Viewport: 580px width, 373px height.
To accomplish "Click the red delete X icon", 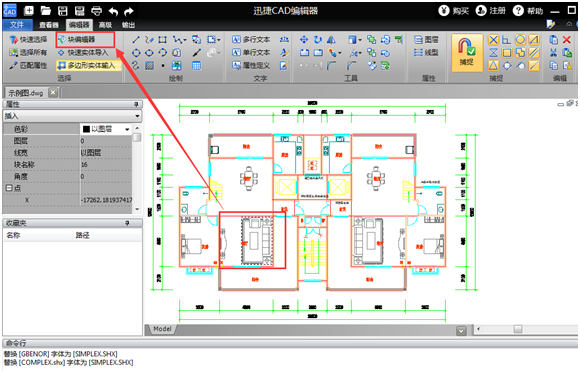I will [567, 40].
